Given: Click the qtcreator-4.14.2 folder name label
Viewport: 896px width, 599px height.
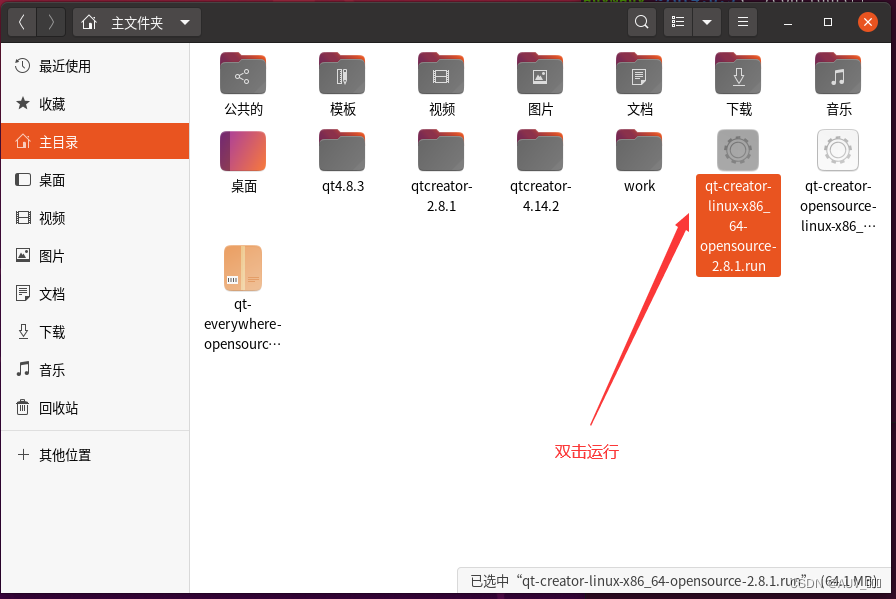Looking at the screenshot, I should point(541,196).
